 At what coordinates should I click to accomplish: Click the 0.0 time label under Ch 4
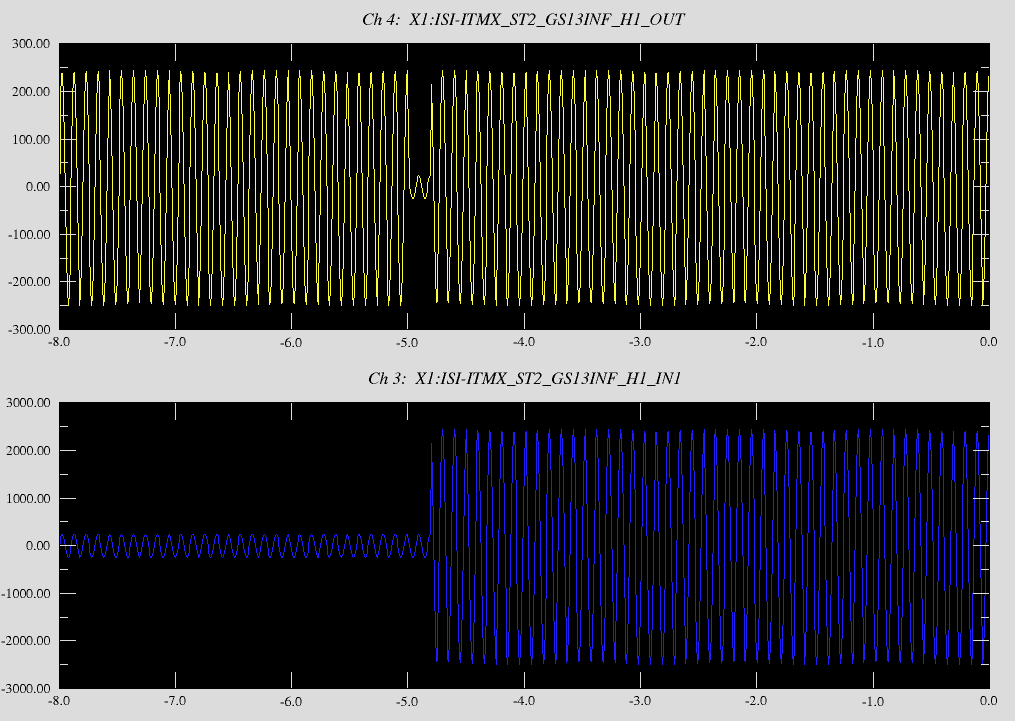click(x=988, y=342)
